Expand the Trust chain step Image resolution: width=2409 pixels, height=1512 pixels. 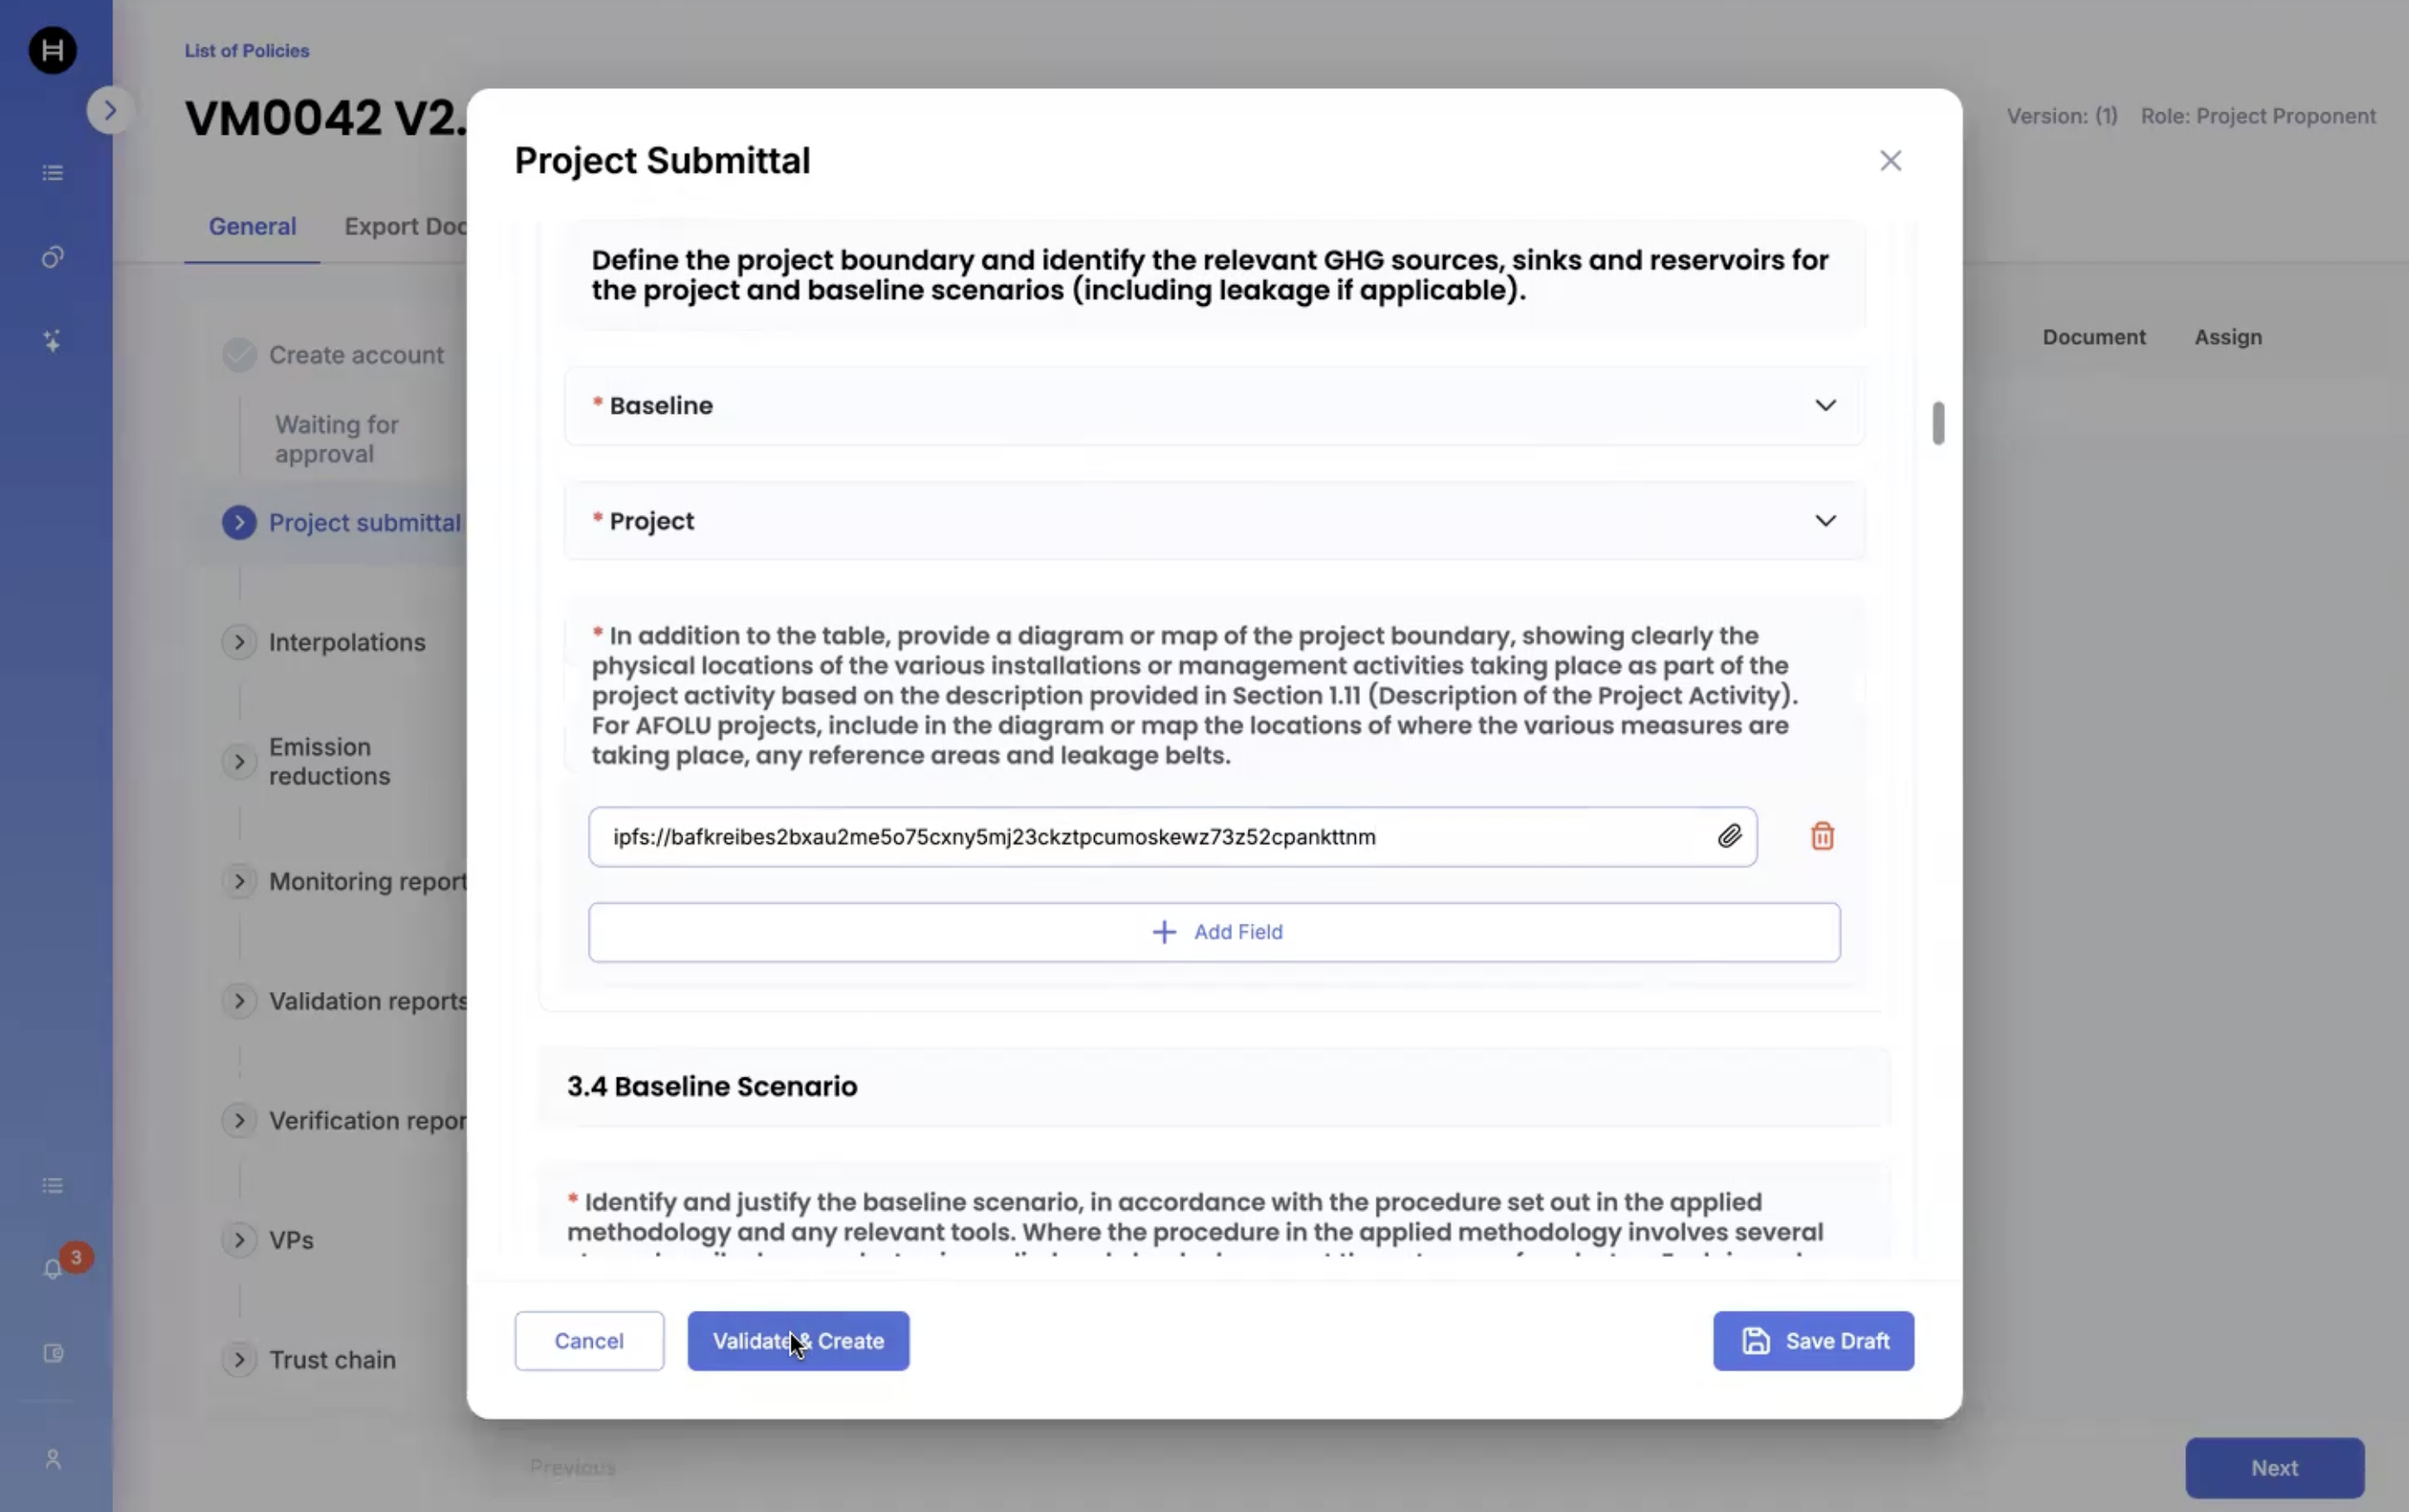click(x=239, y=1359)
